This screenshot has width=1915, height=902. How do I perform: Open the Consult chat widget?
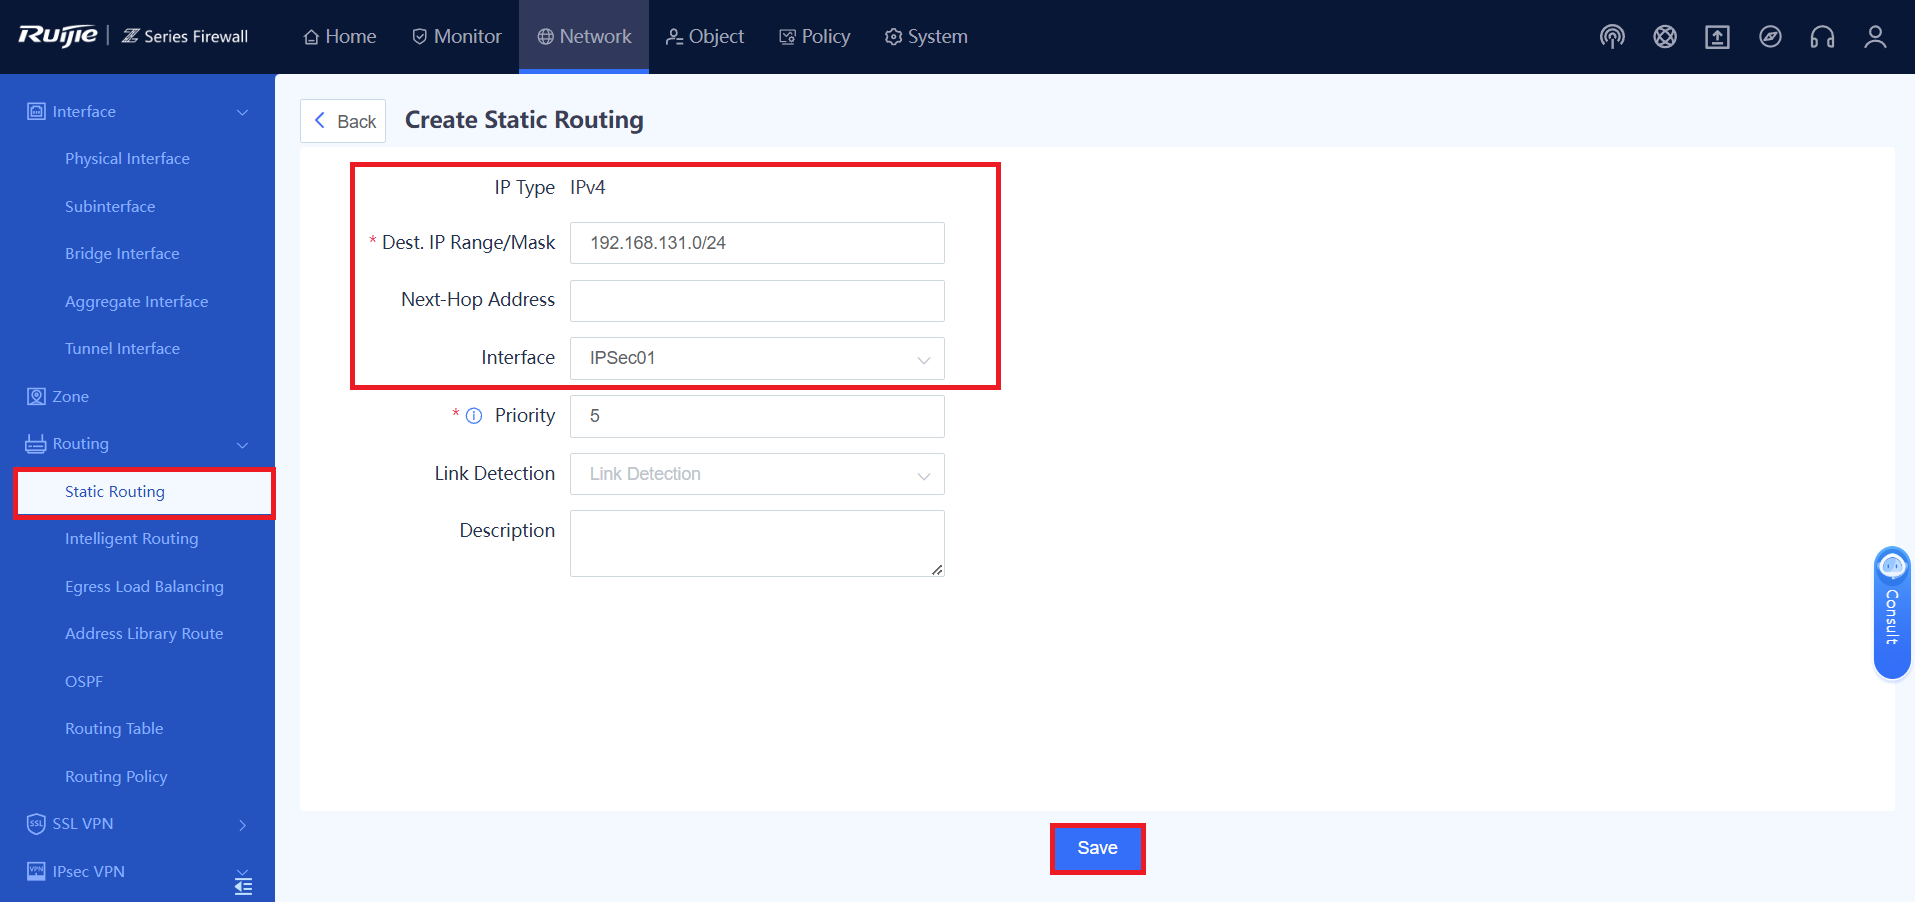tap(1892, 613)
